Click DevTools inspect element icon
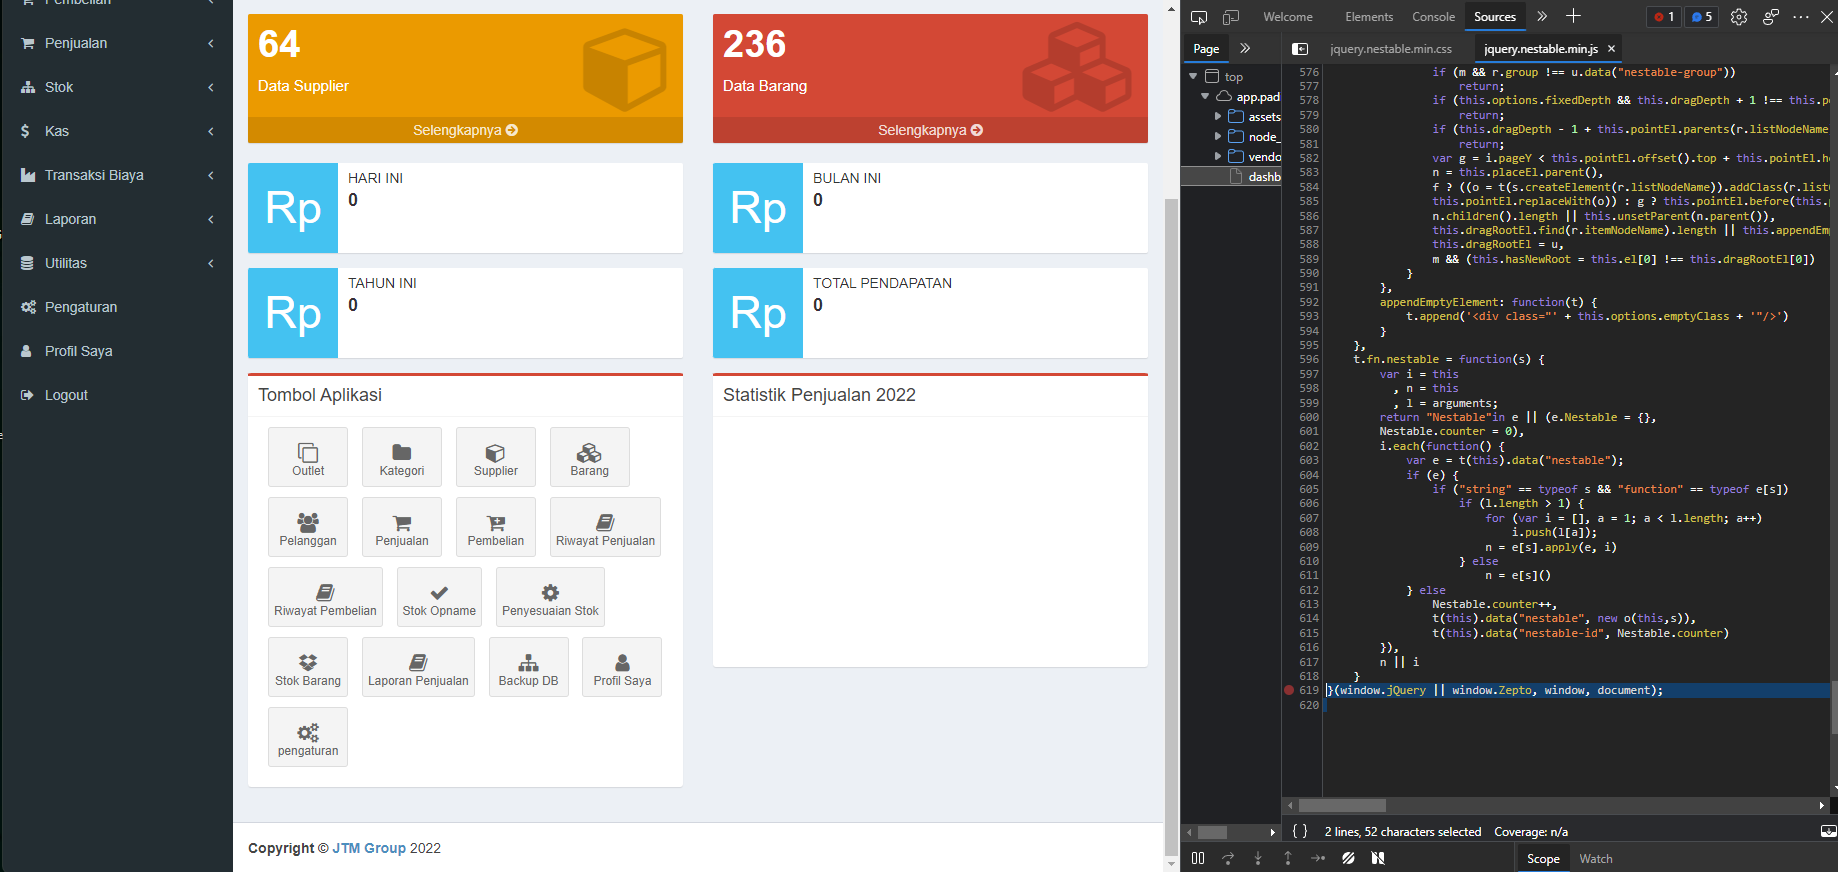The height and width of the screenshot is (872, 1838). point(1199,17)
